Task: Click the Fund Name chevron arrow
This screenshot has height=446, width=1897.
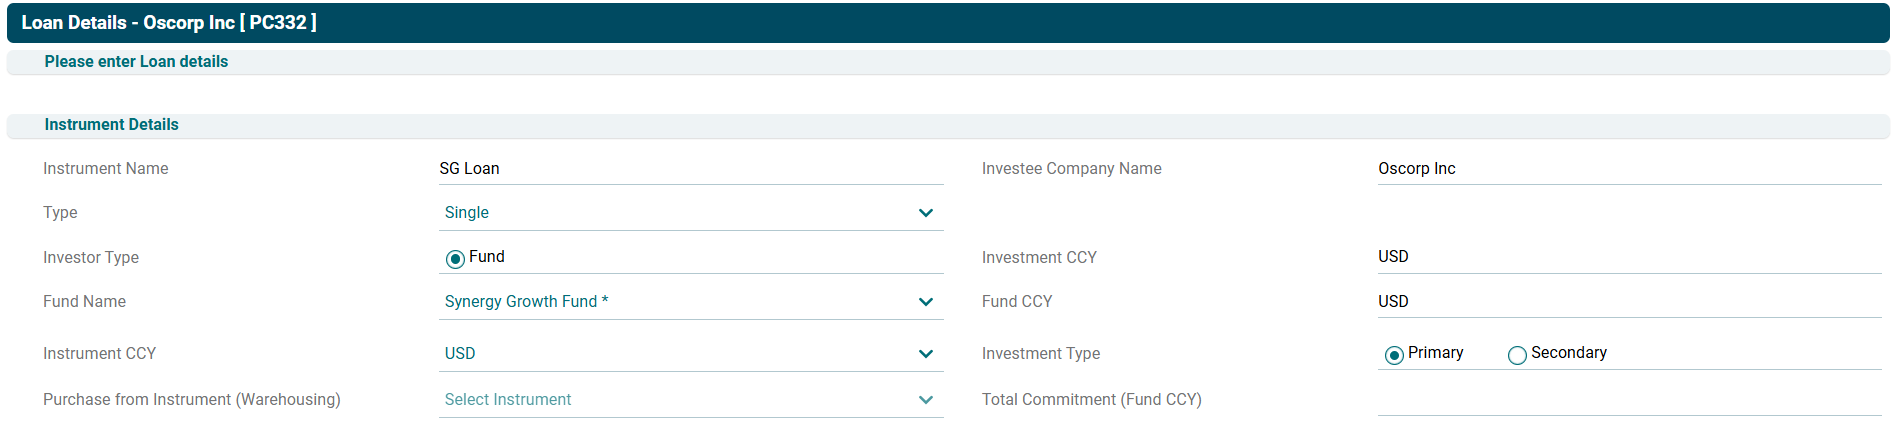Action: (x=925, y=302)
